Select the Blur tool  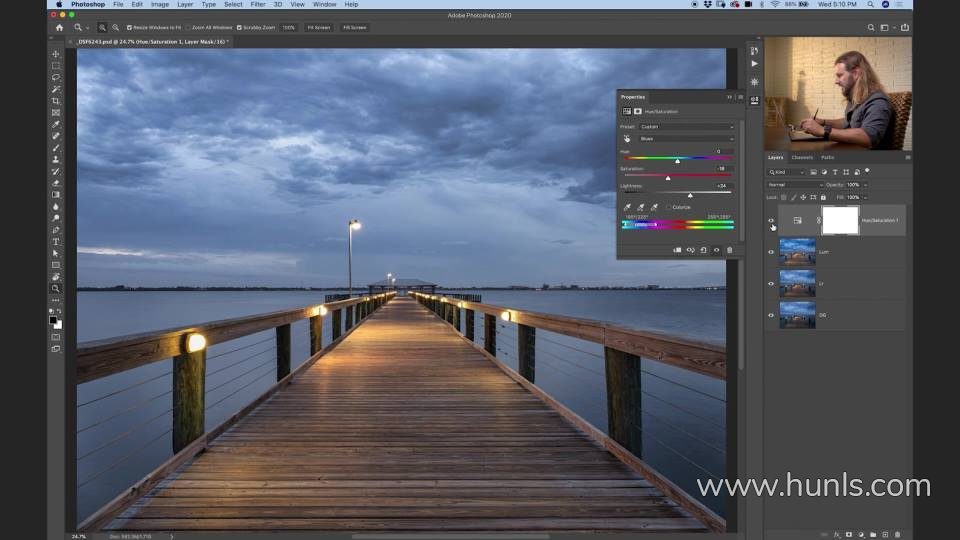[56, 207]
